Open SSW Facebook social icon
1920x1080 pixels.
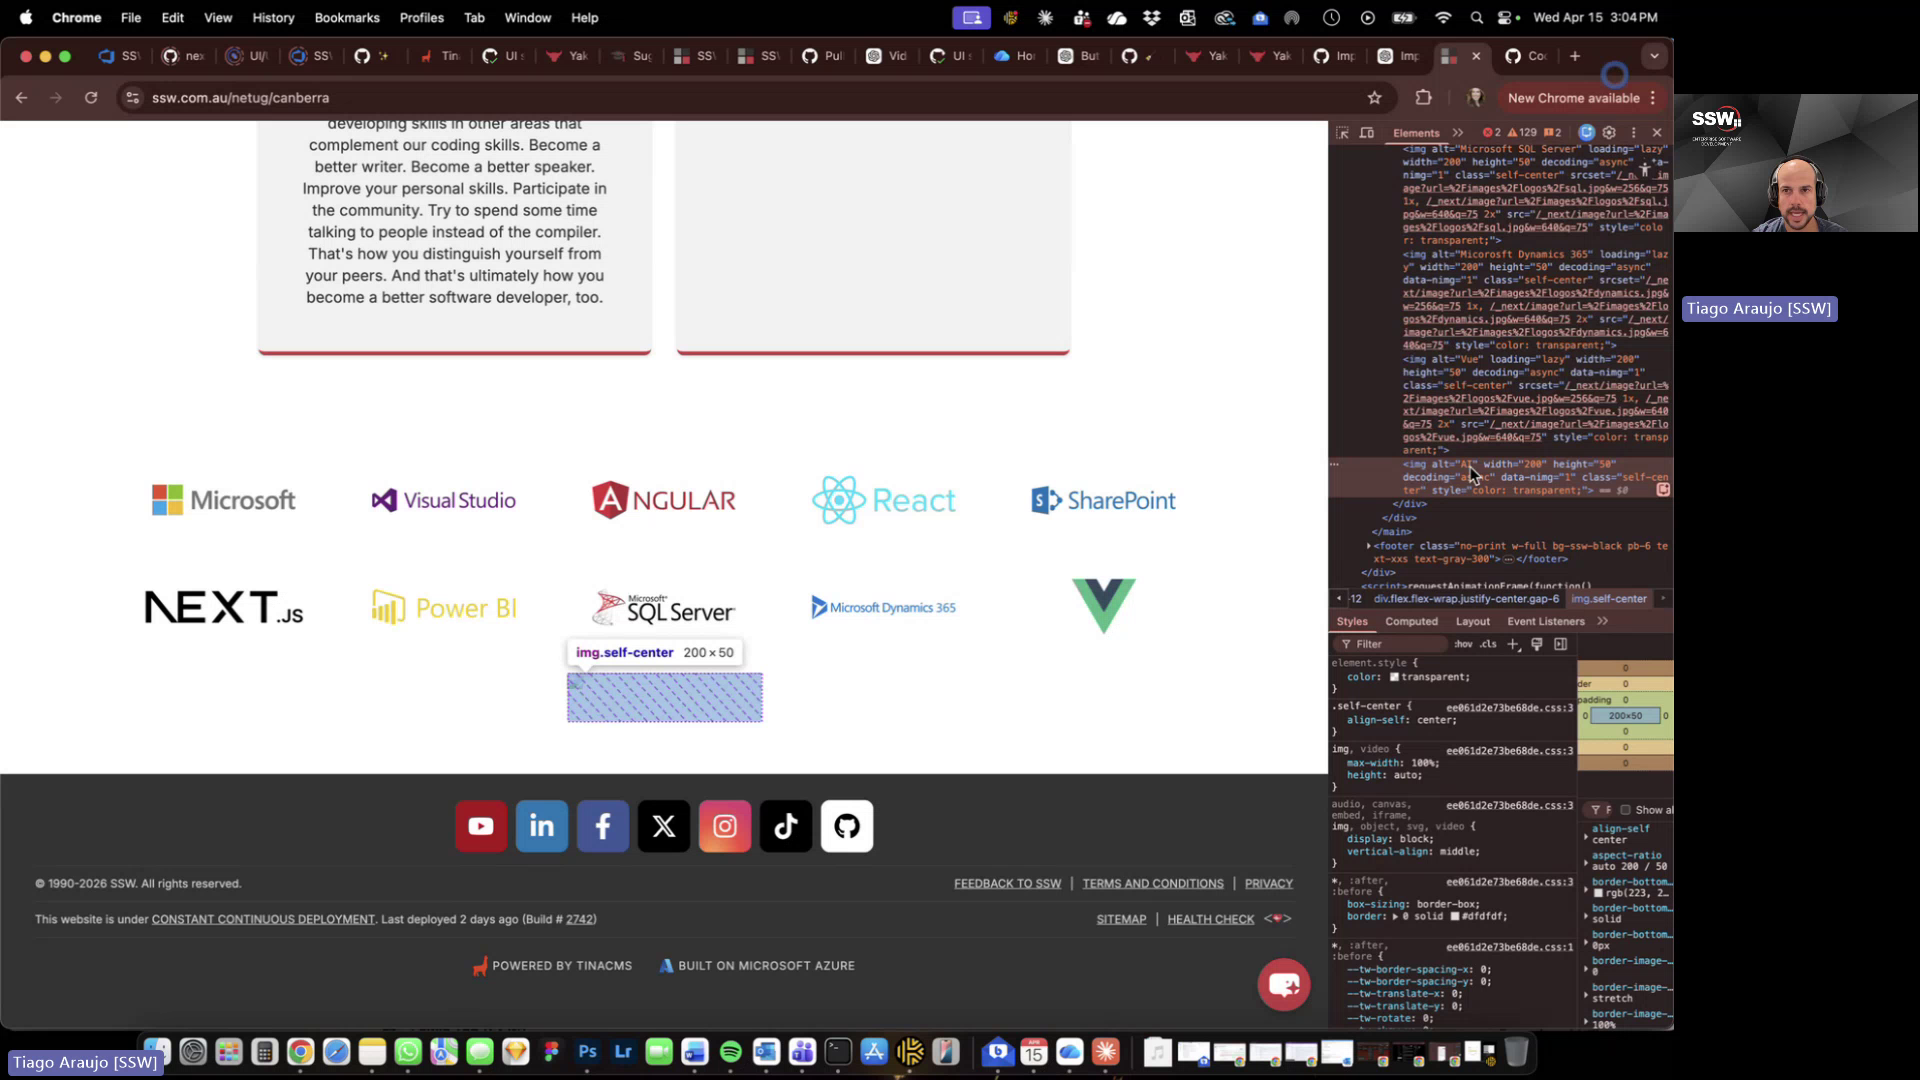pos(603,826)
